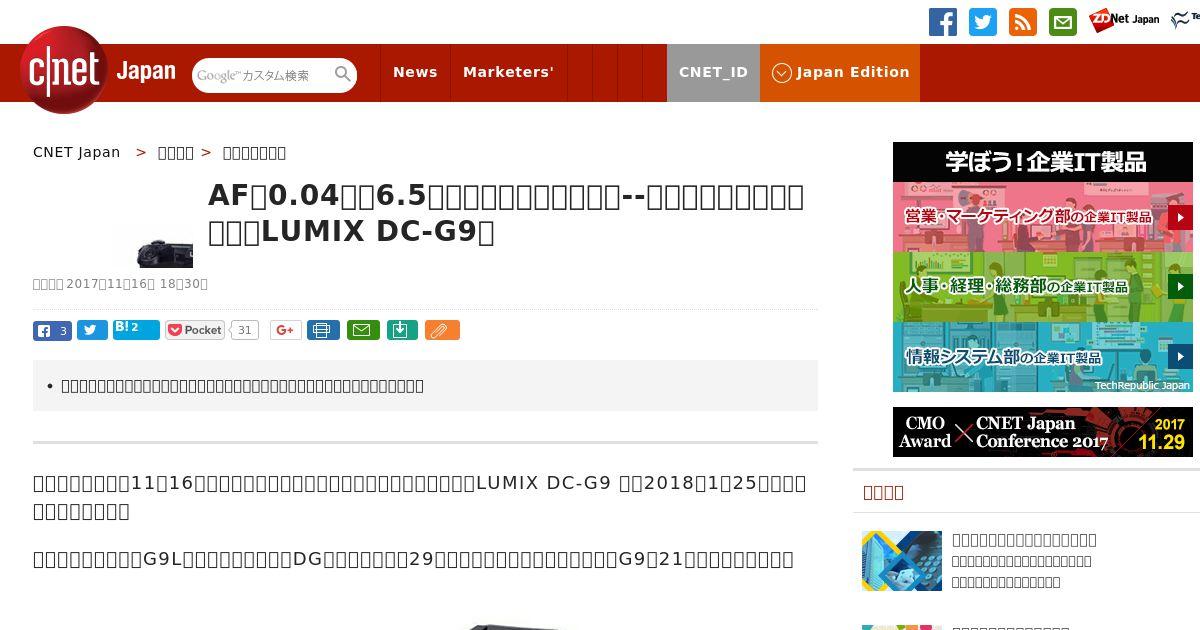This screenshot has width=1200, height=630.
Task: Click the Pocket count 31 bubble
Action: click(x=244, y=330)
